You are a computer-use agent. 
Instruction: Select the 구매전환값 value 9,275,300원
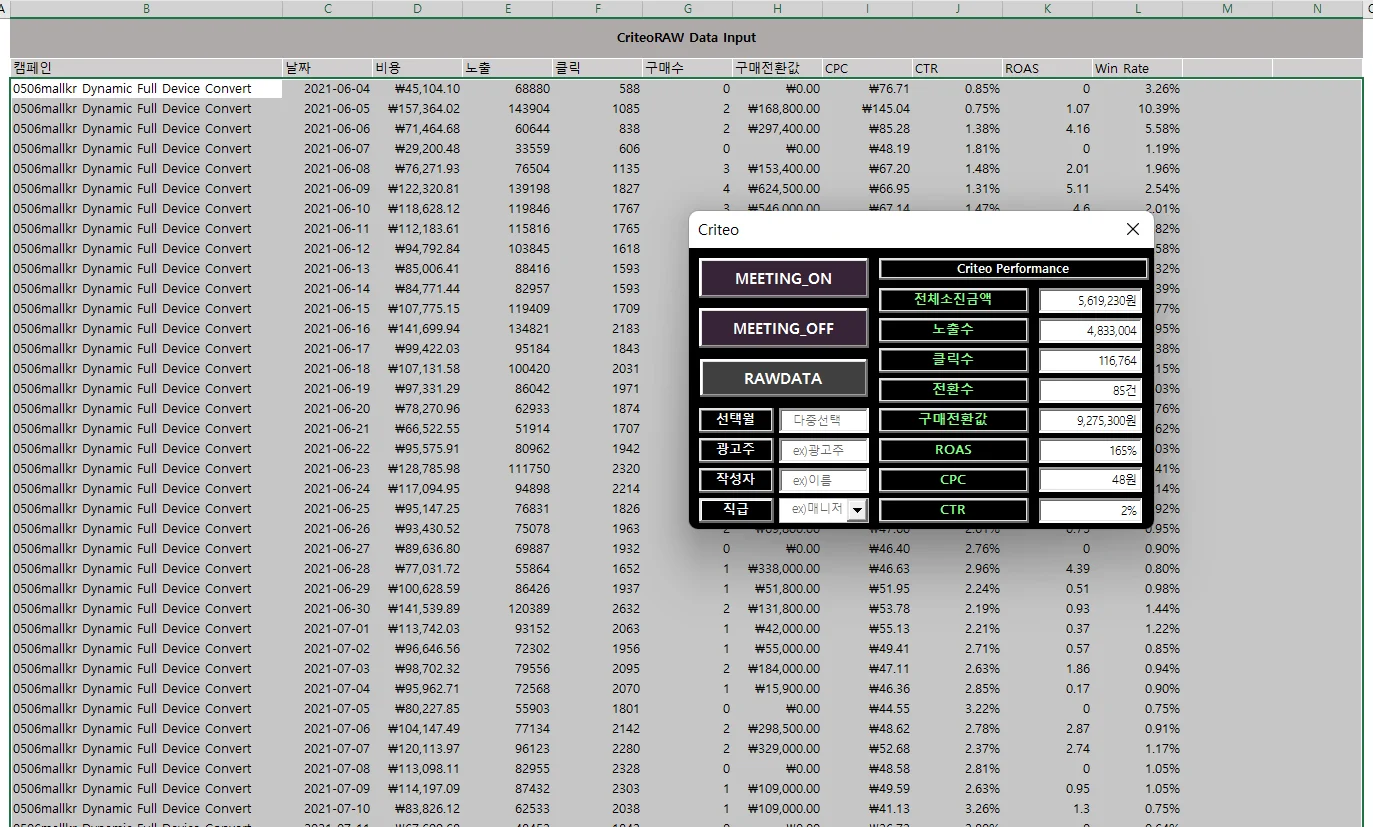(x=1090, y=420)
